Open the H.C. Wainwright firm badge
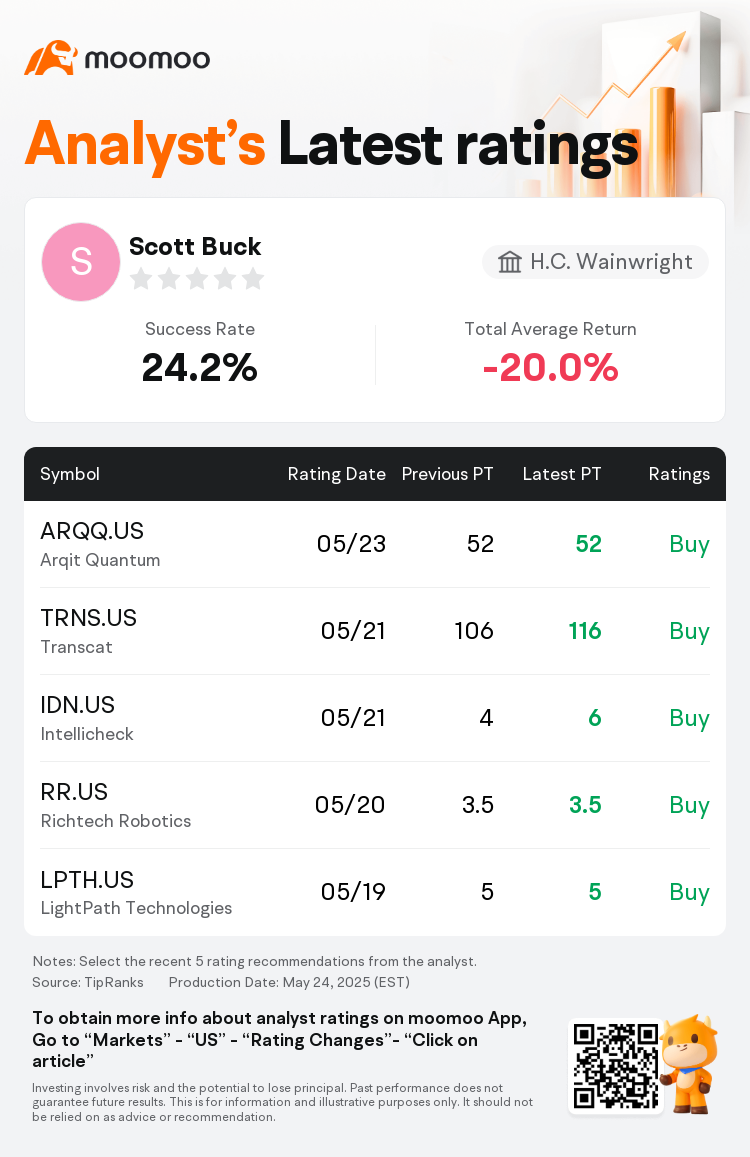750x1157 pixels. click(596, 262)
